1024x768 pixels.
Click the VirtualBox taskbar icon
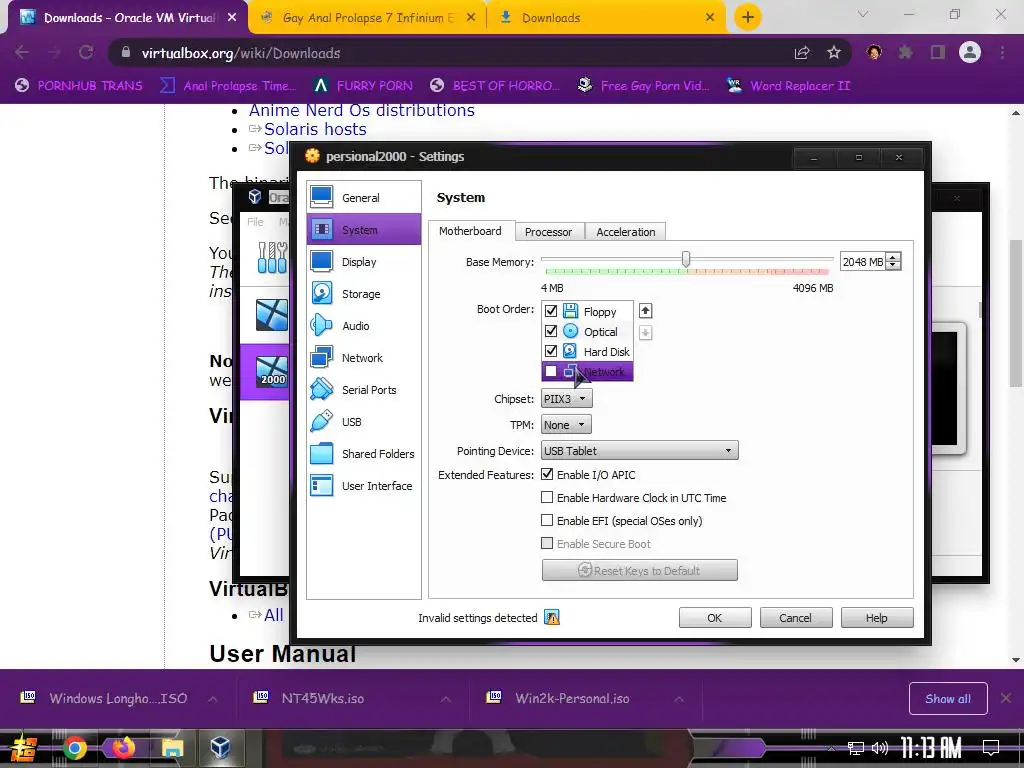click(220, 747)
